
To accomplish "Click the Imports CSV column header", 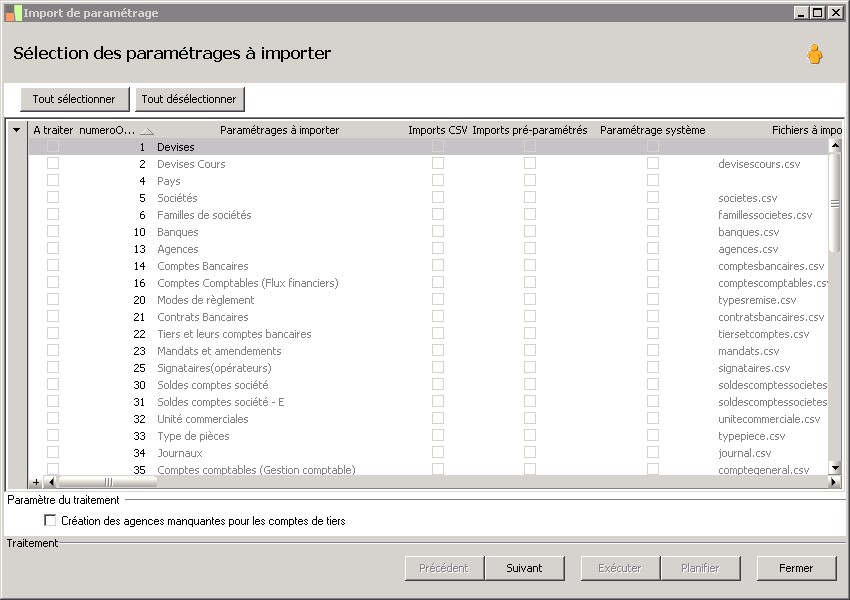I will (x=437, y=130).
